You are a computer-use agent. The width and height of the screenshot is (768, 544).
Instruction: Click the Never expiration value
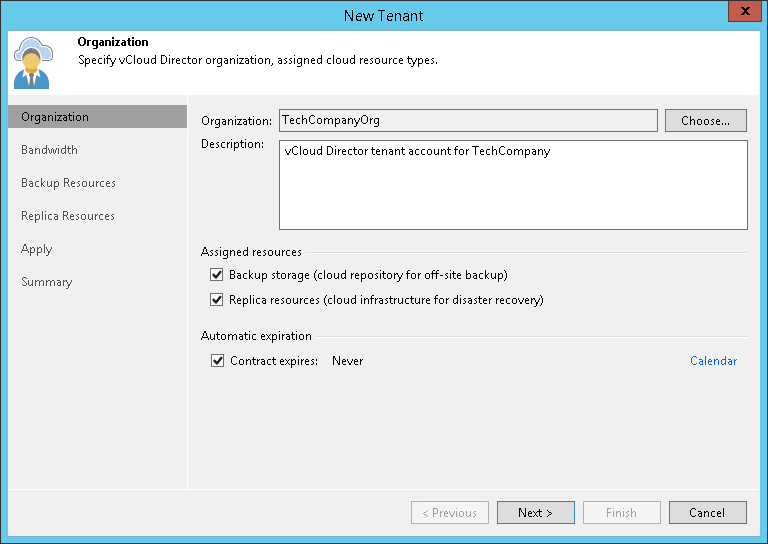pyautogui.click(x=348, y=361)
